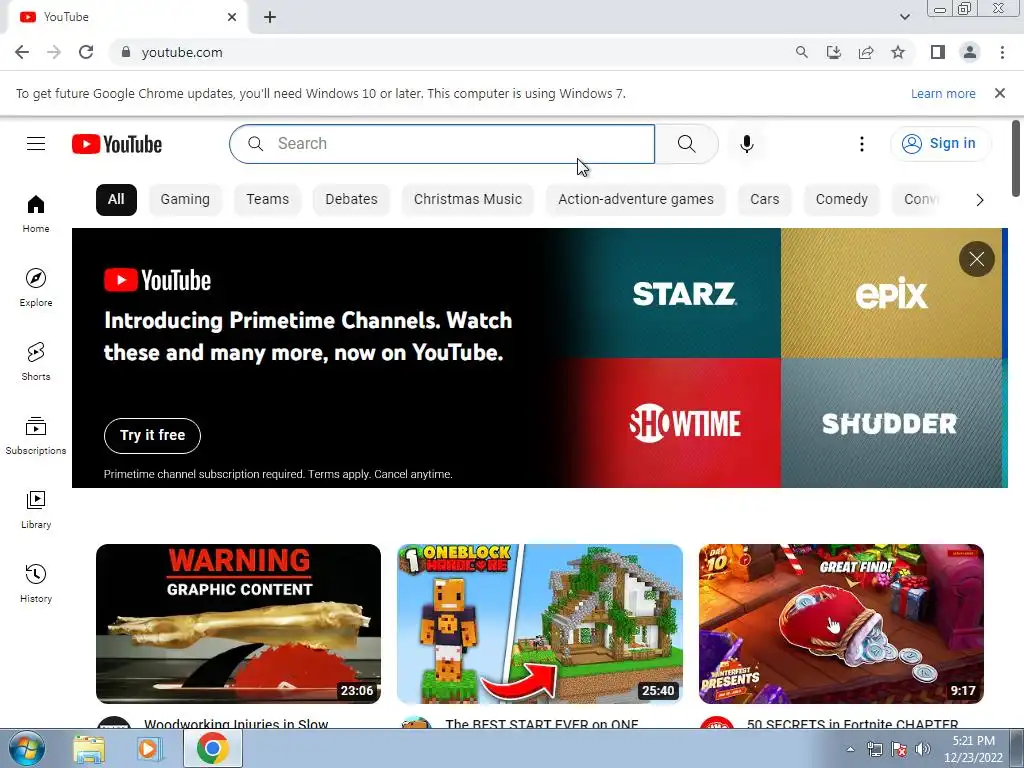This screenshot has width=1024, height=768.
Task: Click the Learn more link
Action: point(943,93)
